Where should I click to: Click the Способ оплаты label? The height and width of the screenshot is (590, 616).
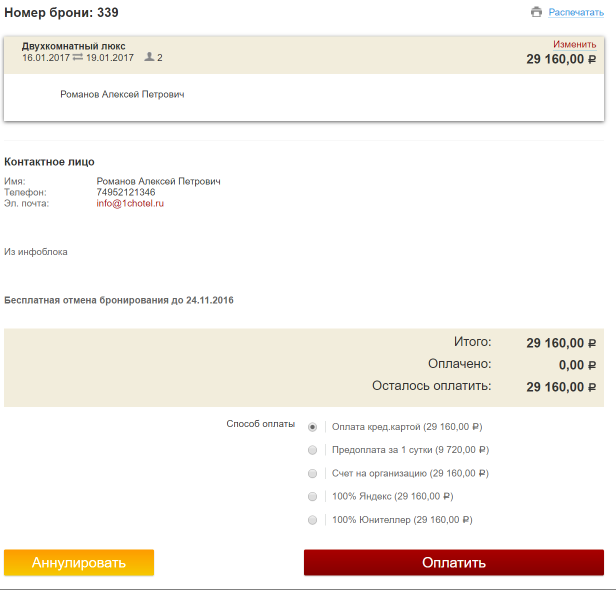coord(260,424)
